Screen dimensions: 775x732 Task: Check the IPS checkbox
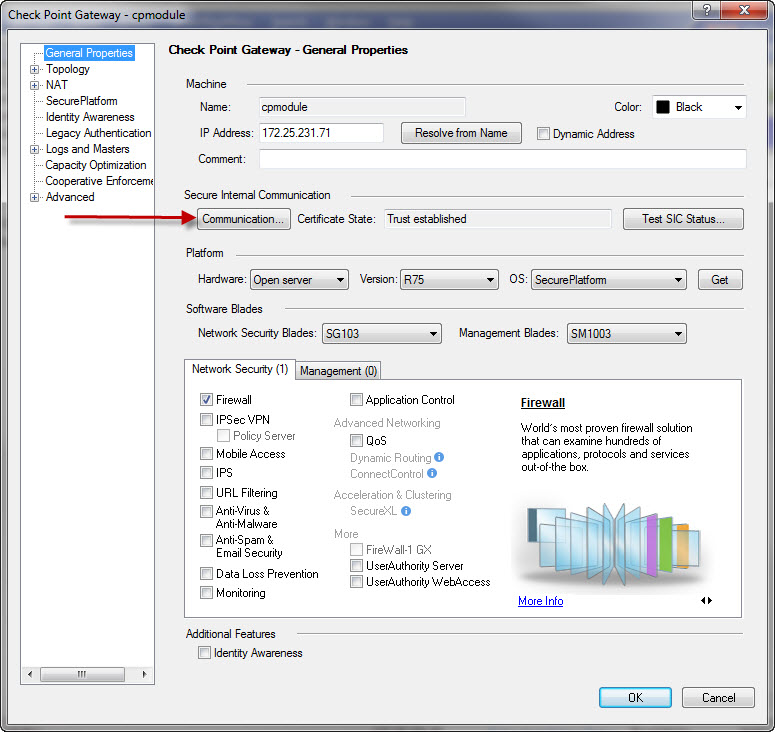click(x=207, y=473)
